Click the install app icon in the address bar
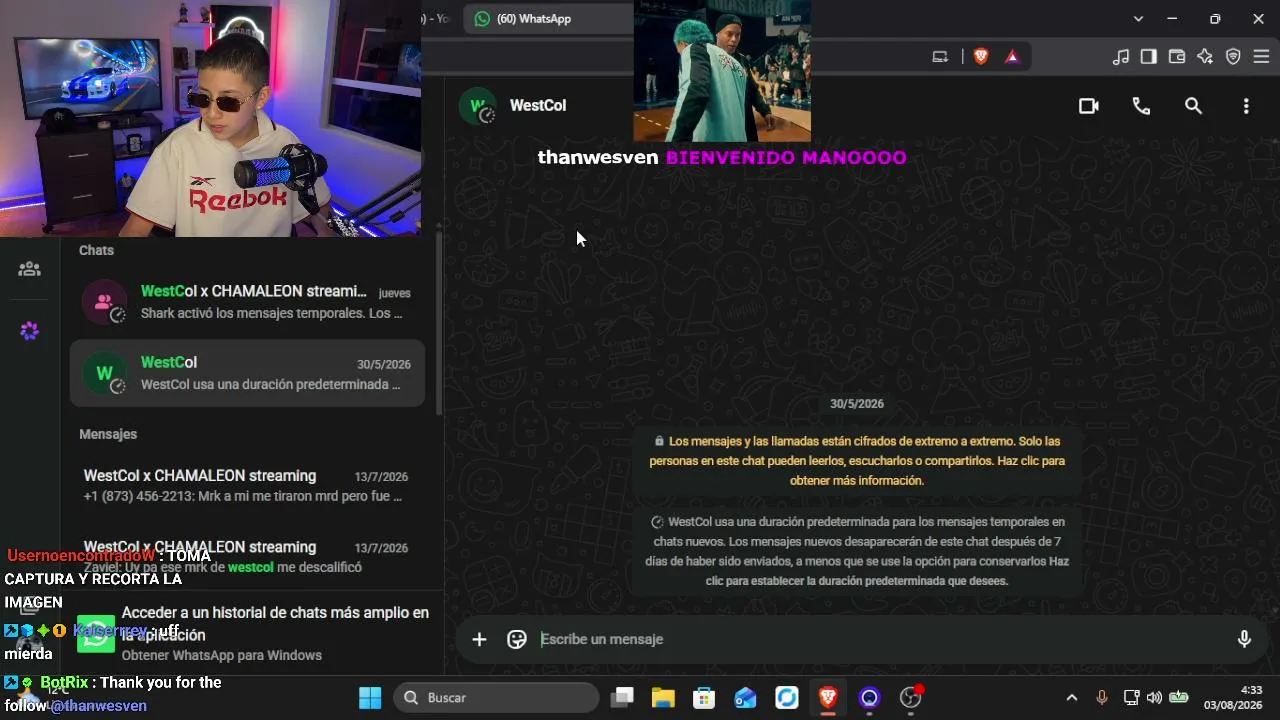Viewport: 1280px width, 720px height. click(x=940, y=57)
